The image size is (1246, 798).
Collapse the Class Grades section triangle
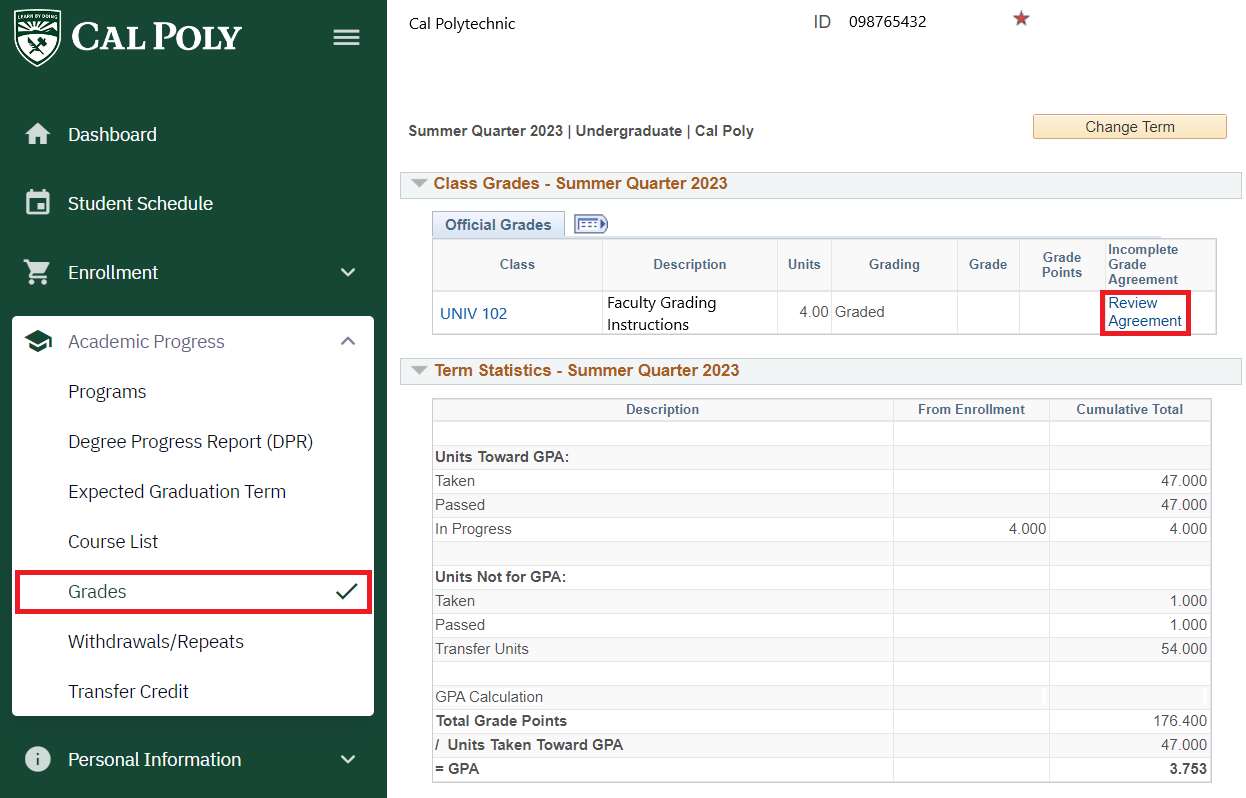[x=419, y=184]
